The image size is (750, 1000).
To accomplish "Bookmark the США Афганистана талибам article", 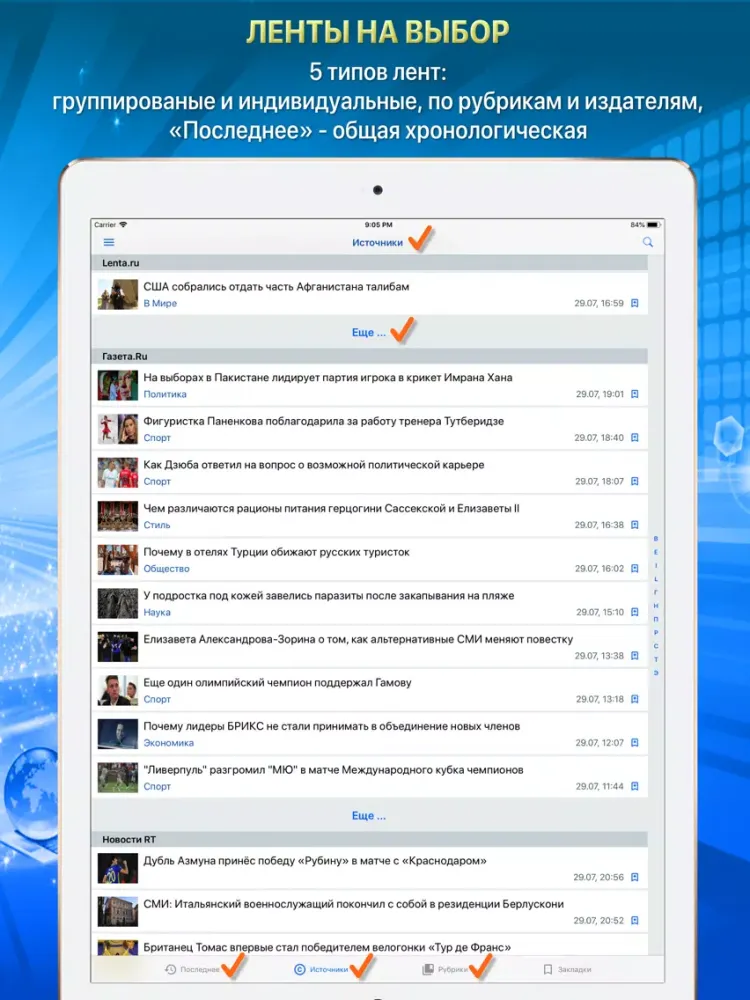I will coord(635,304).
